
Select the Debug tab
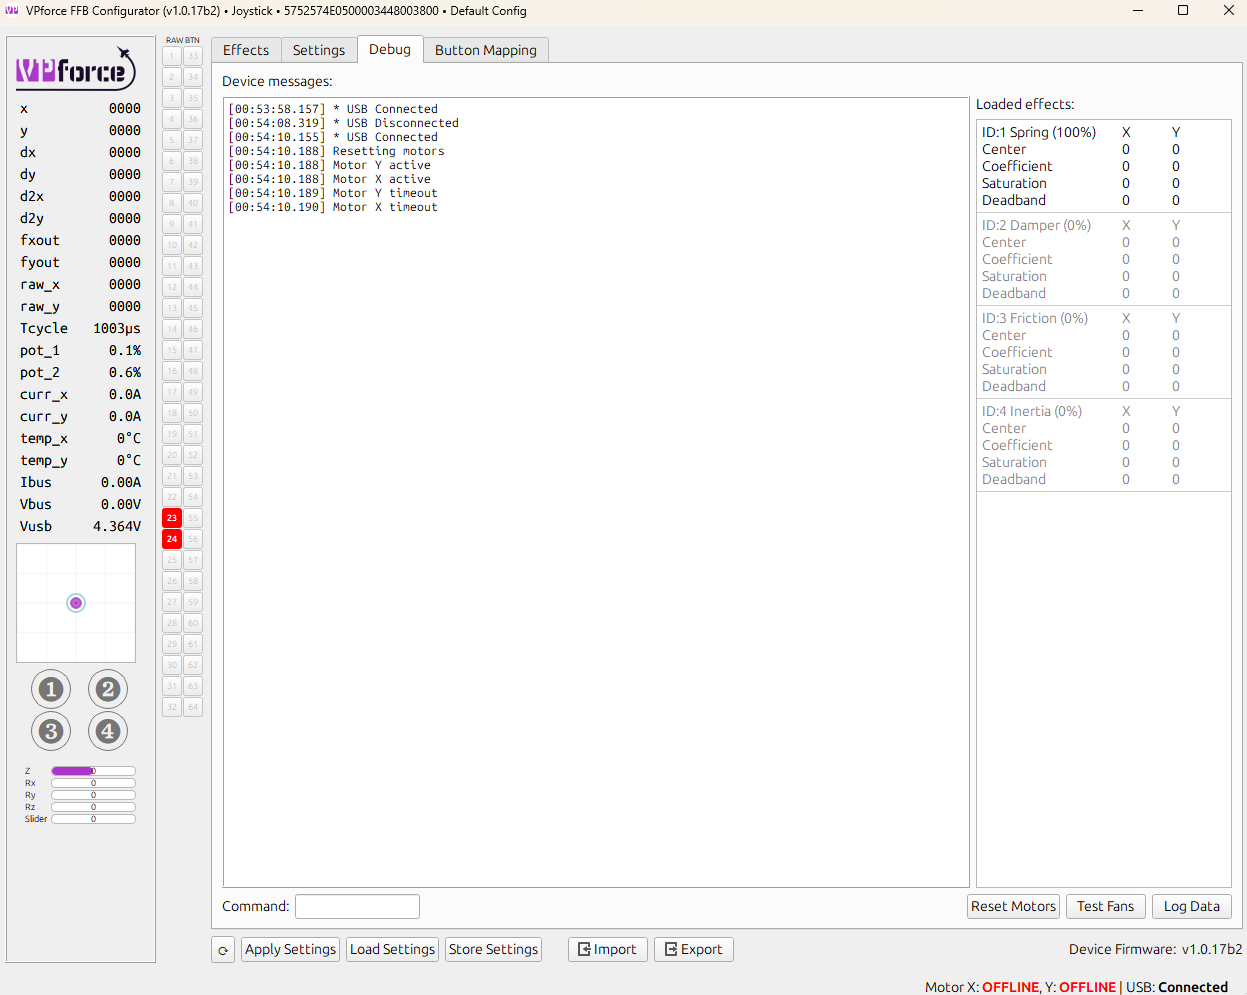coord(390,49)
